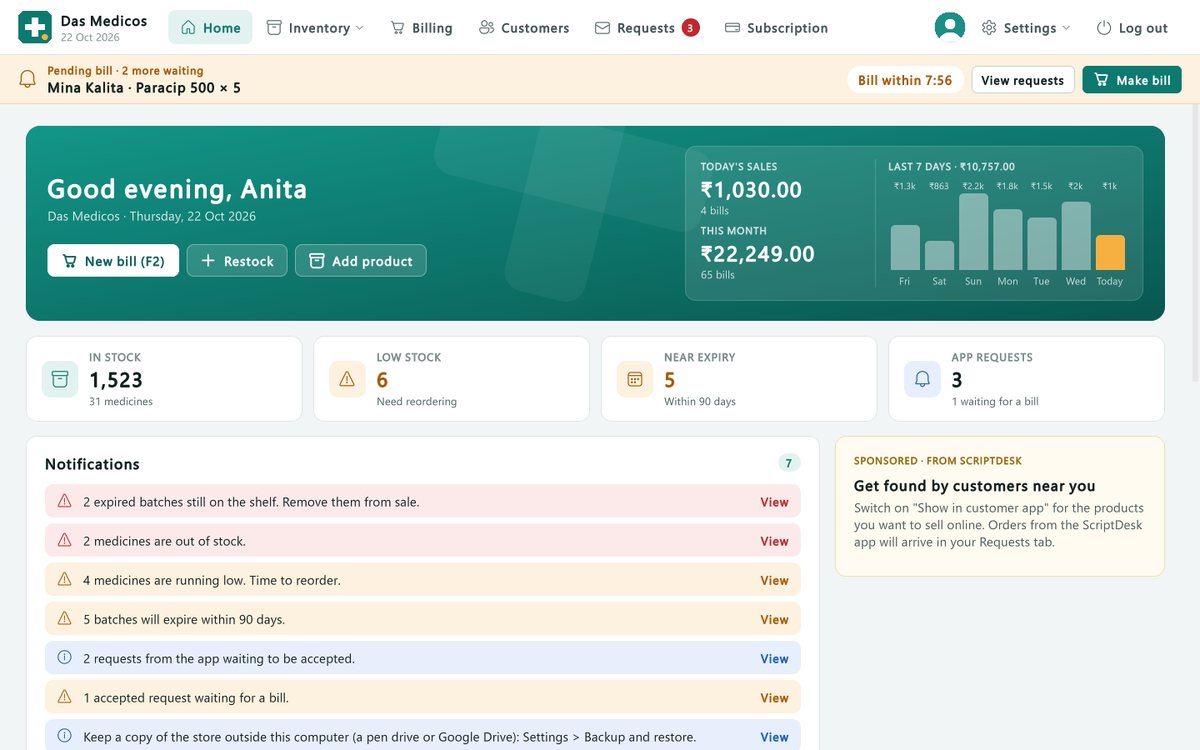
Task: Click the Add product button
Action: click(x=361, y=261)
